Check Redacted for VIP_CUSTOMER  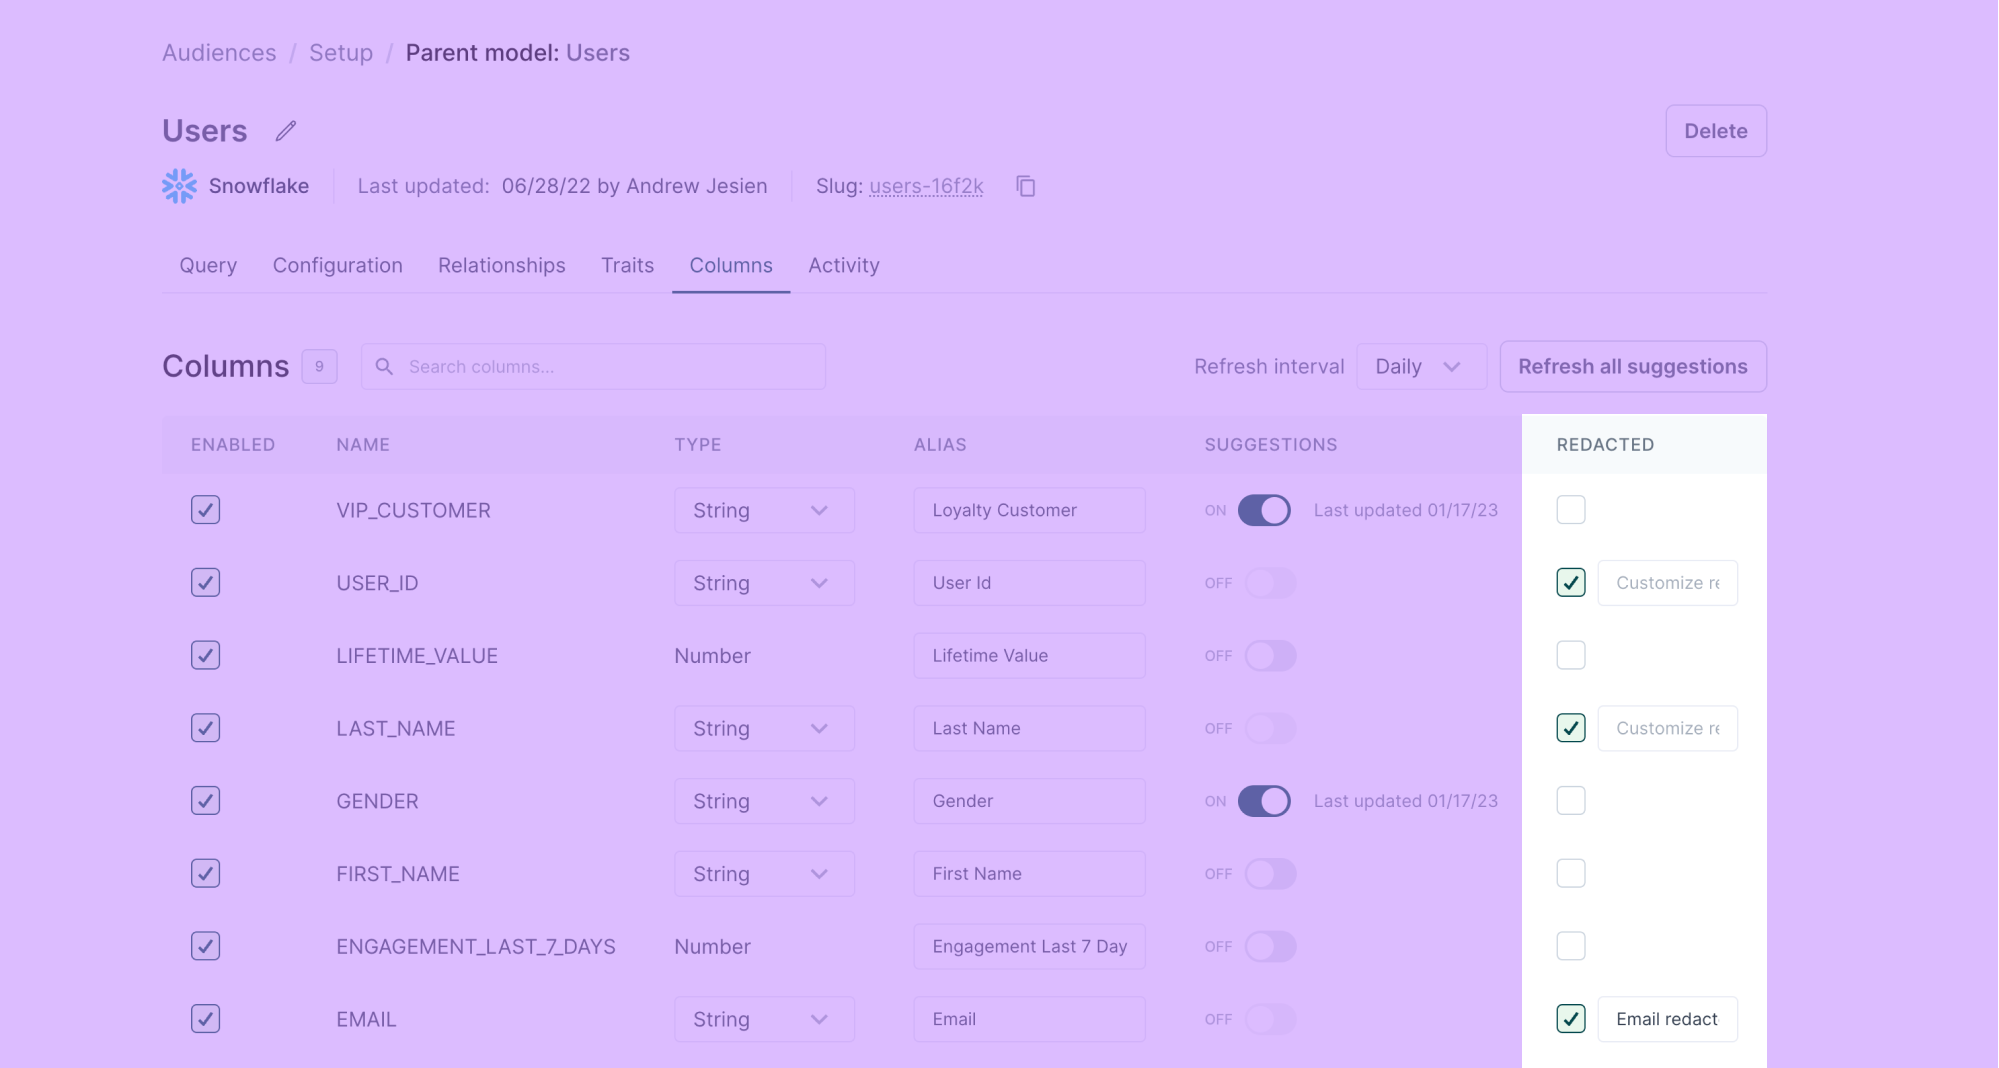1571,510
